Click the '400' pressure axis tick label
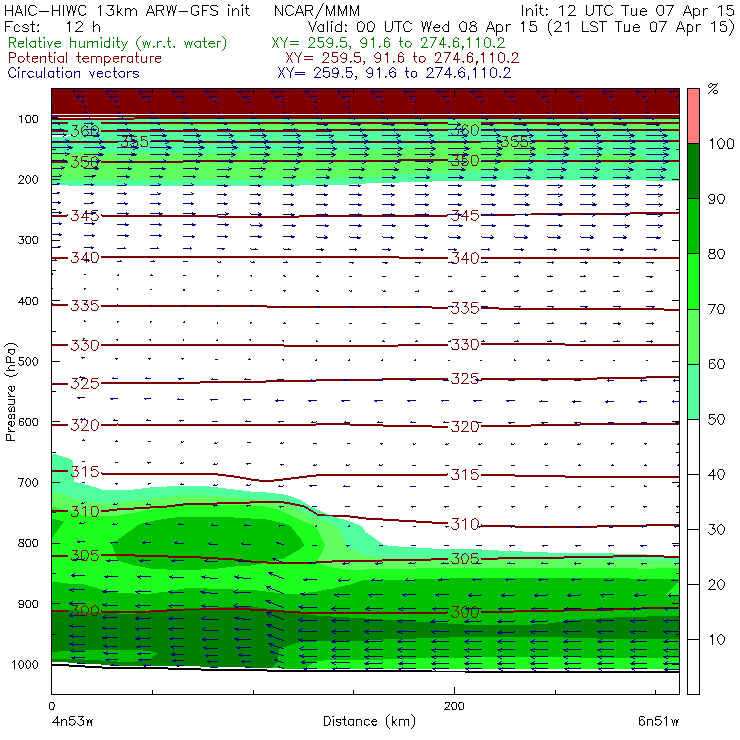The image size is (740, 740). [x=28, y=301]
